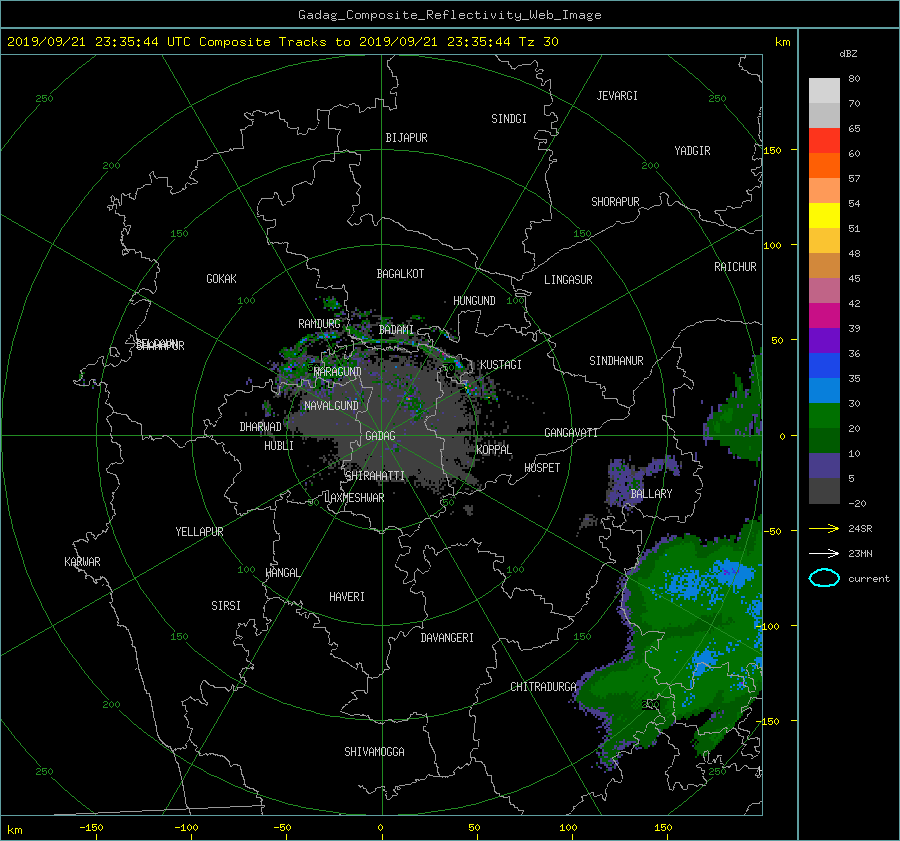Click the RAMDURG city label
Viewport: 900px width, 841px height.
click(x=319, y=324)
